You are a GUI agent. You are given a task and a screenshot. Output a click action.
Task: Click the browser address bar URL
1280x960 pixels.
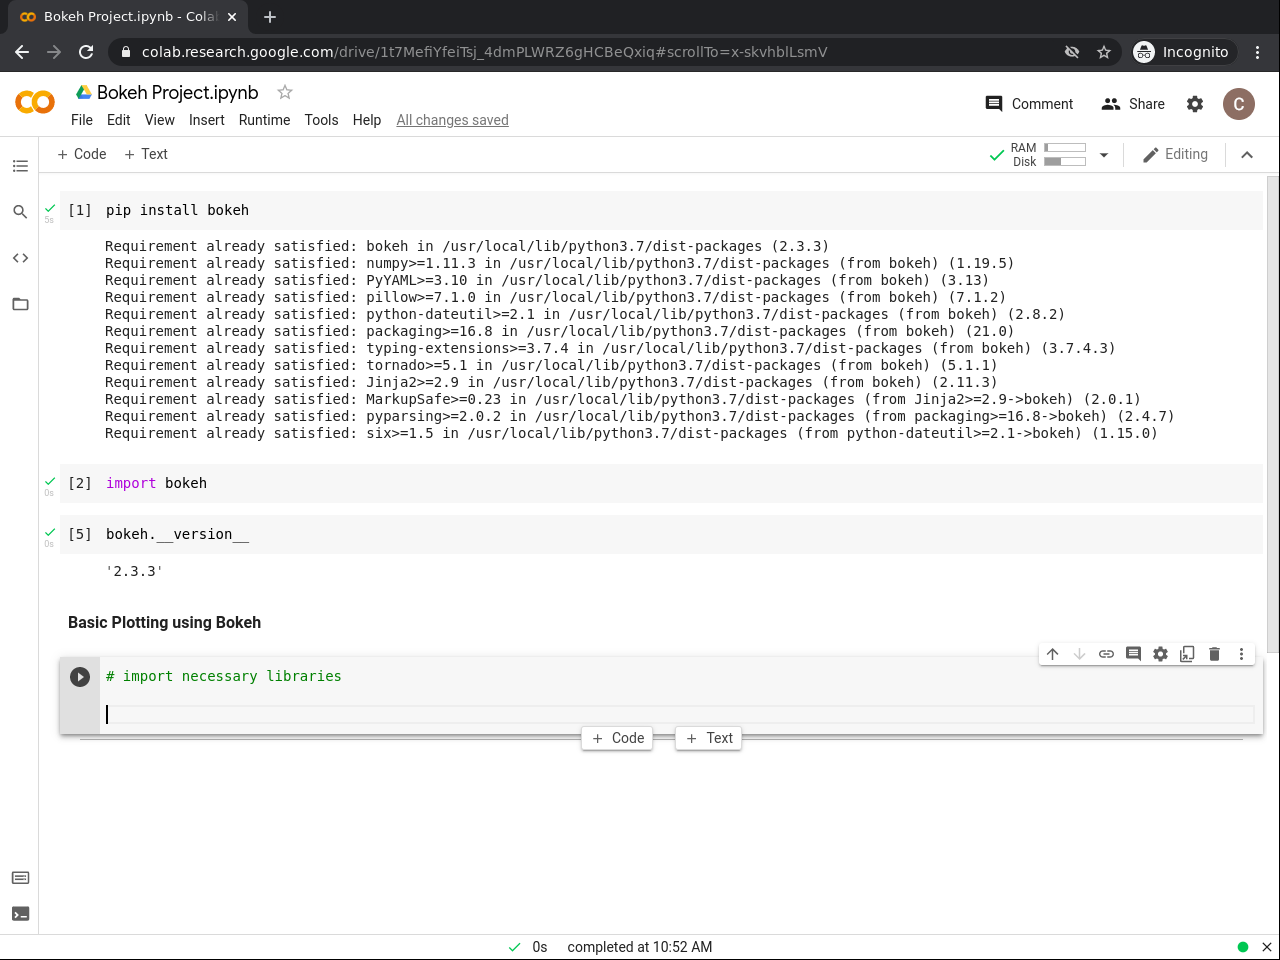484,52
